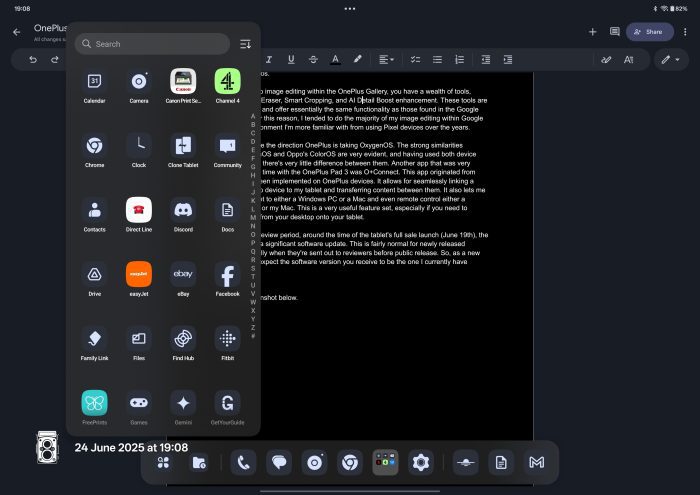Open the editing mode pencil dropdown
Image resolution: width=700 pixels, height=495 pixels.
[x=668, y=59]
